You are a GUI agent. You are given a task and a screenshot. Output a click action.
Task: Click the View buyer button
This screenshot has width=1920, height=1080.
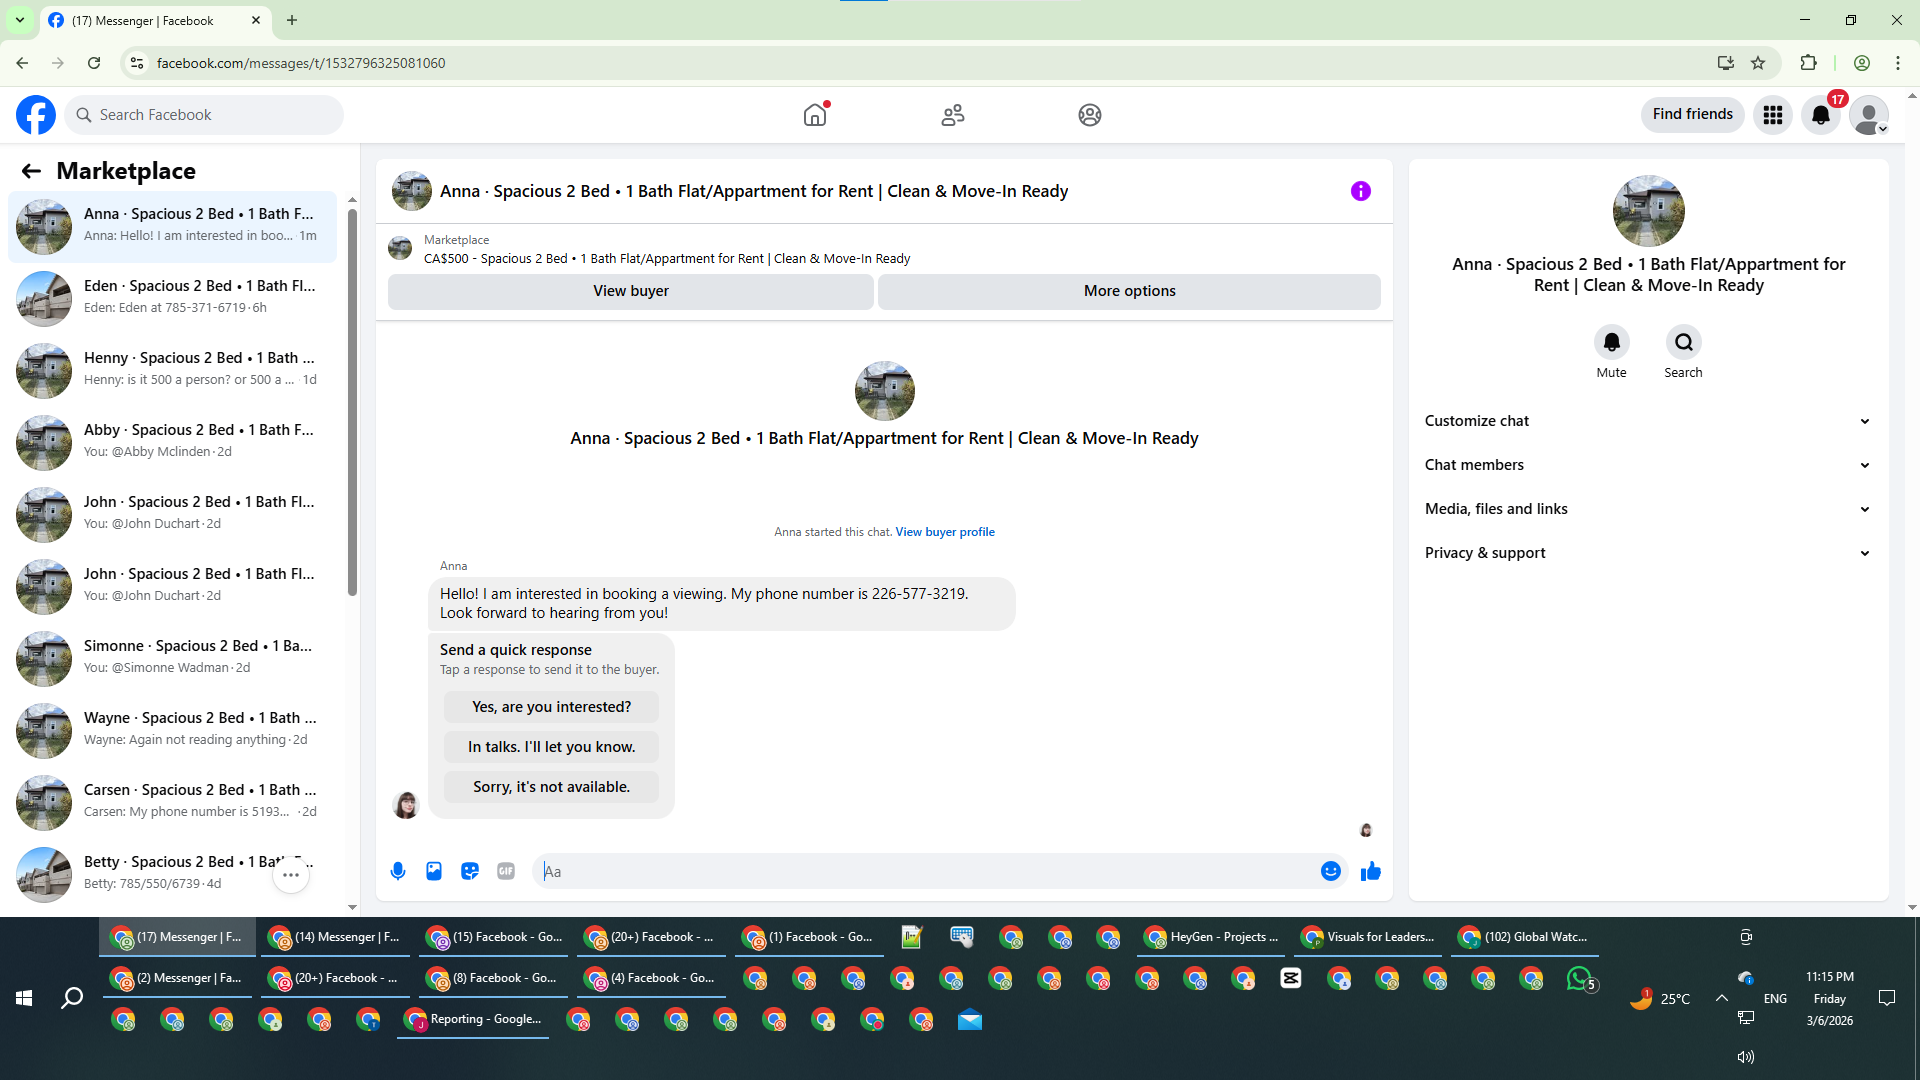coord(630,291)
